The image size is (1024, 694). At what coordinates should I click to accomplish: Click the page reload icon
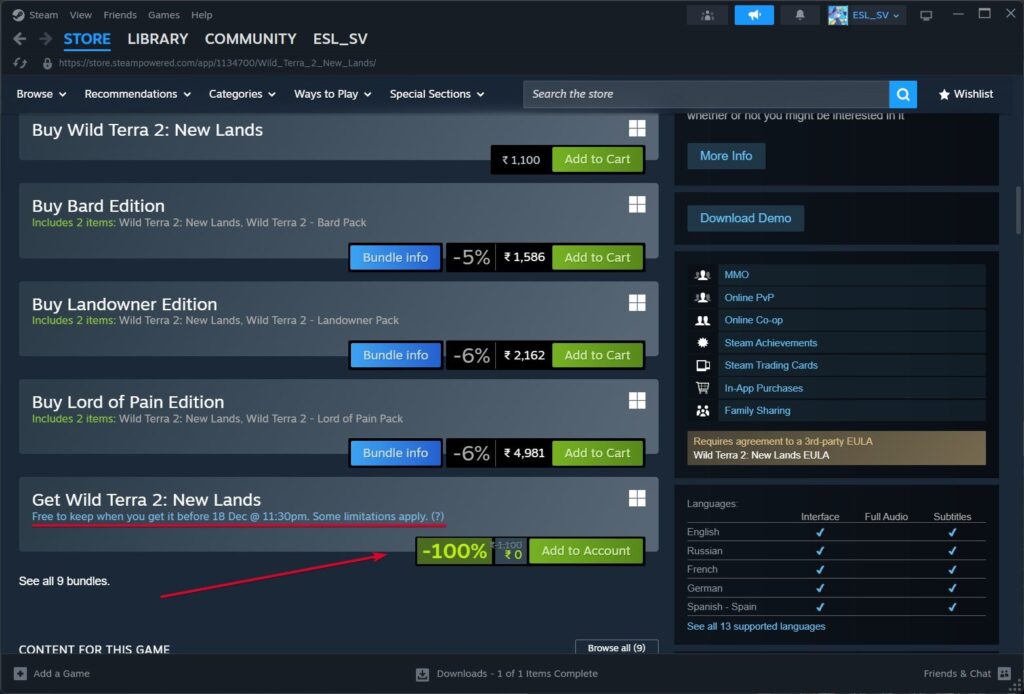pyautogui.click(x=20, y=63)
